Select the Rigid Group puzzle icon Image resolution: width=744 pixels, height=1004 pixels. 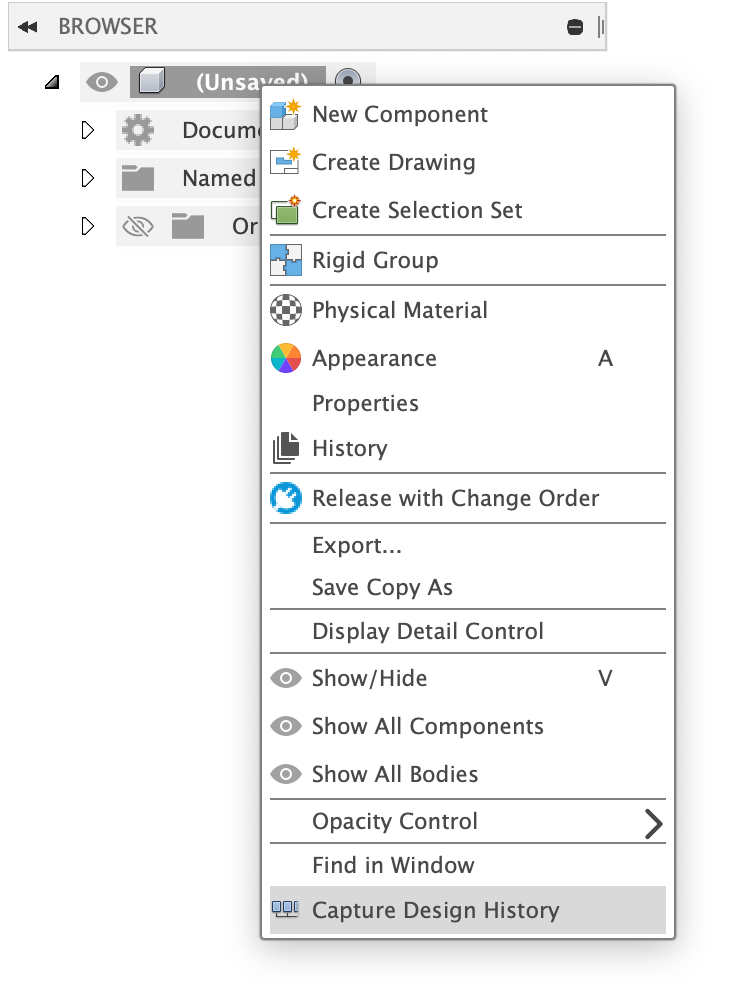point(286,259)
